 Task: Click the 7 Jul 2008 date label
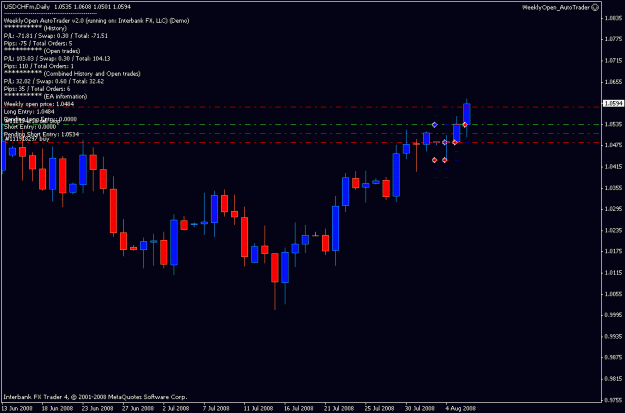[216, 409]
